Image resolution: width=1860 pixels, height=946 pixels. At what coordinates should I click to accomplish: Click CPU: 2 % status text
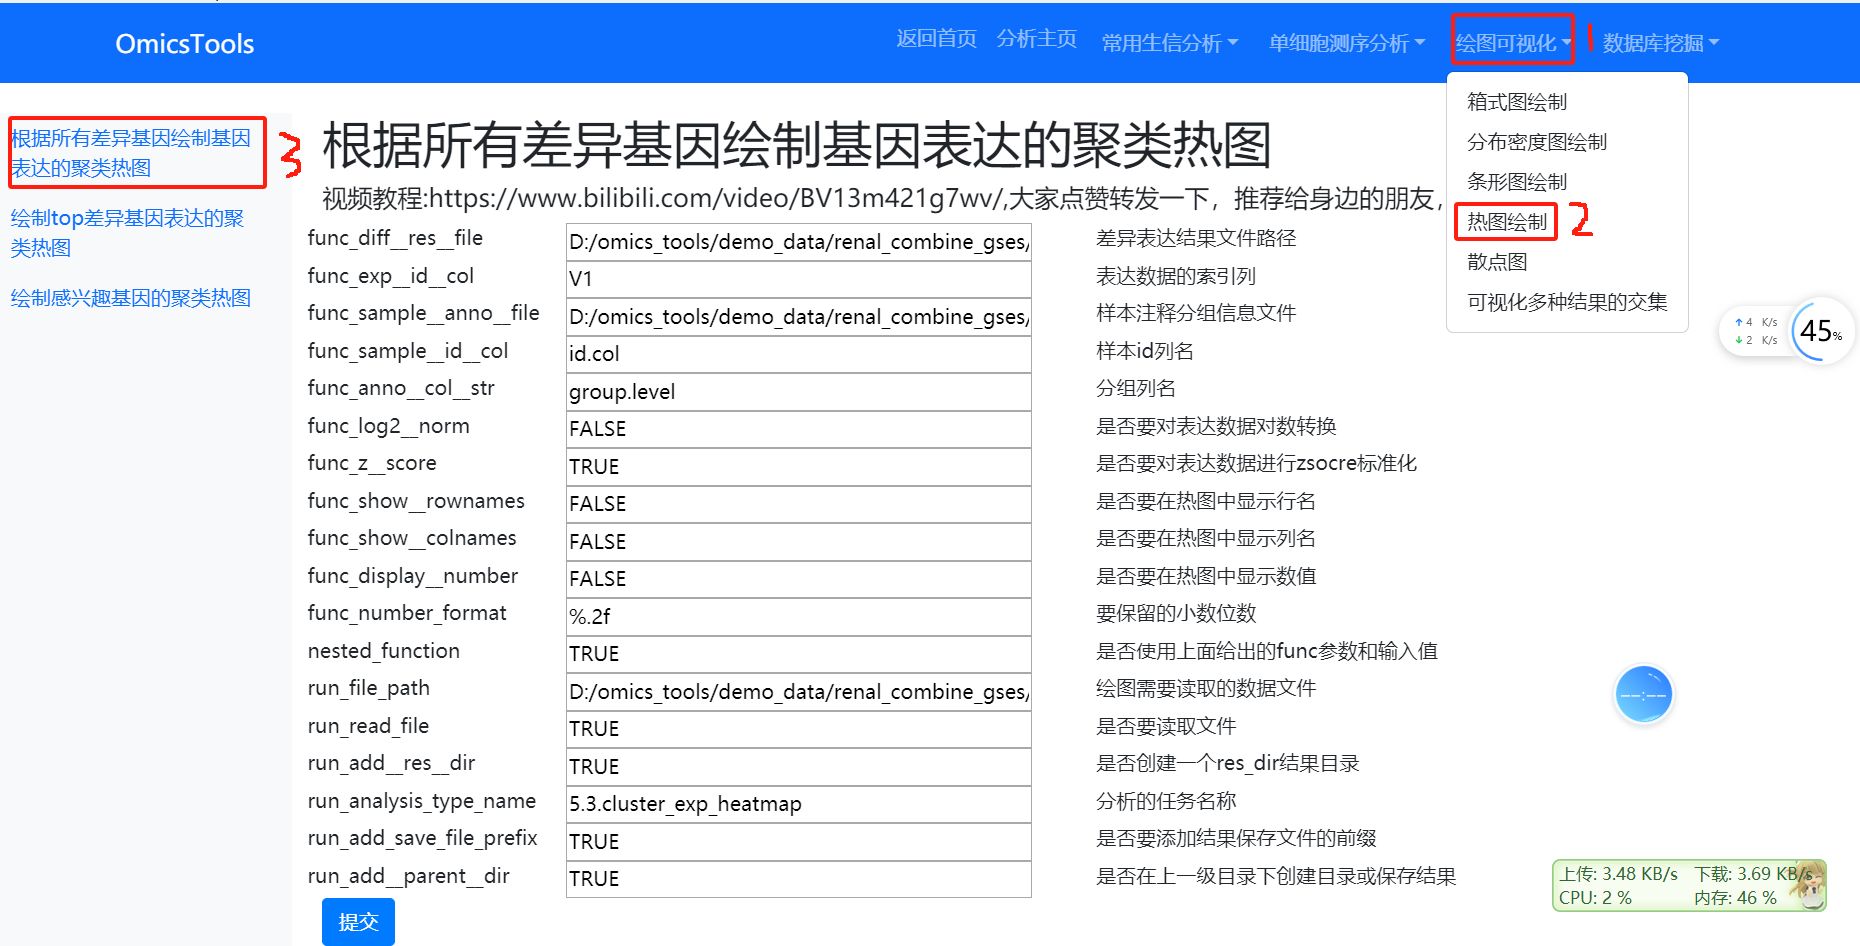point(1595,898)
